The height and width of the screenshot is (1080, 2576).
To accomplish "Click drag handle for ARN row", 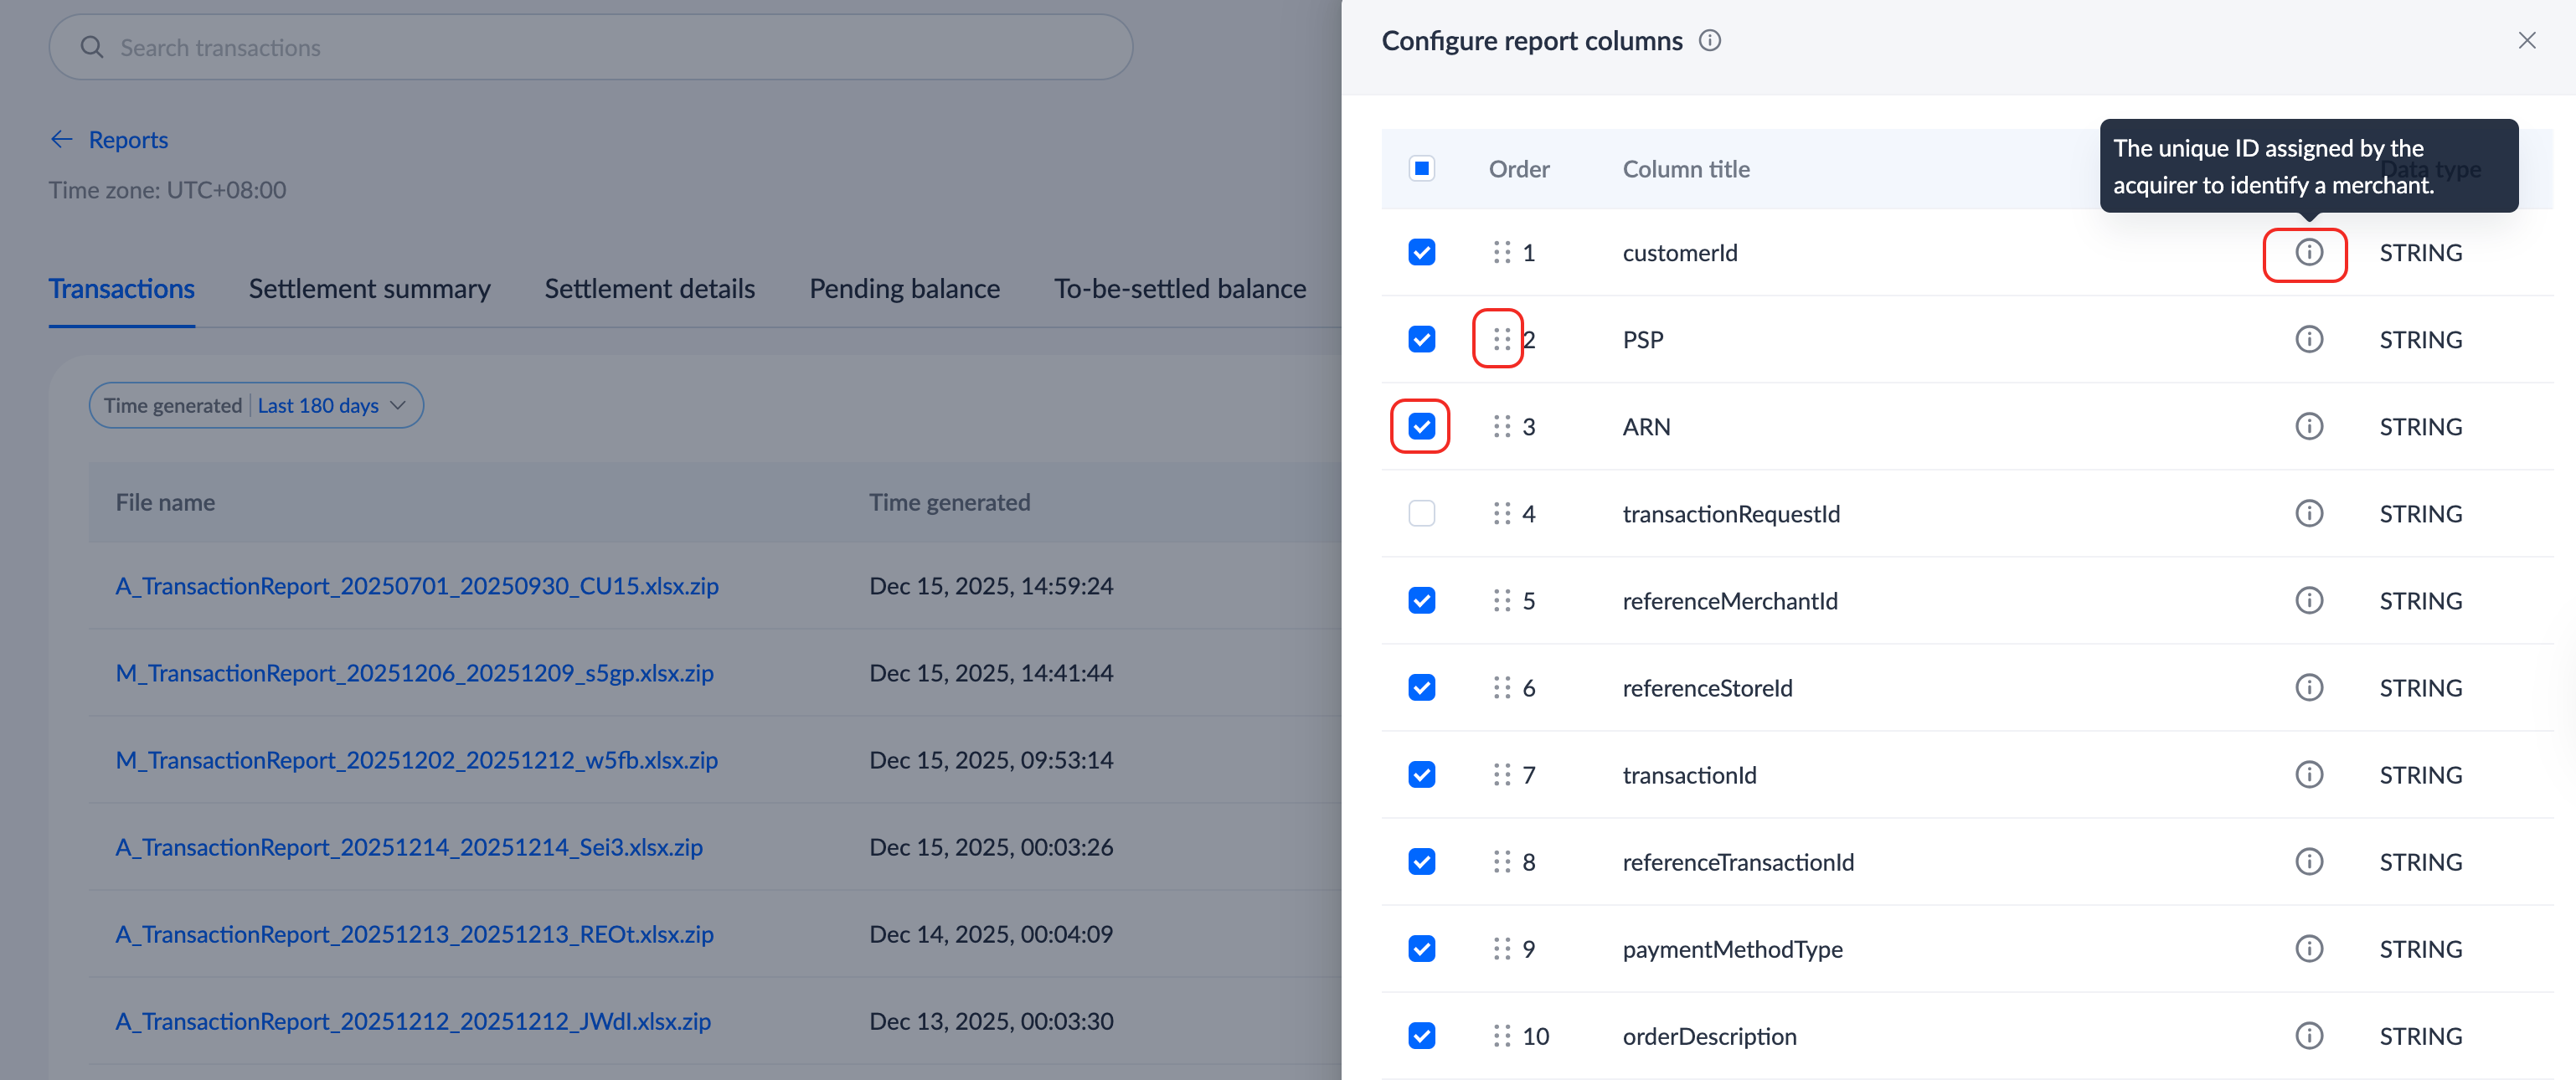I will pos(1501,426).
